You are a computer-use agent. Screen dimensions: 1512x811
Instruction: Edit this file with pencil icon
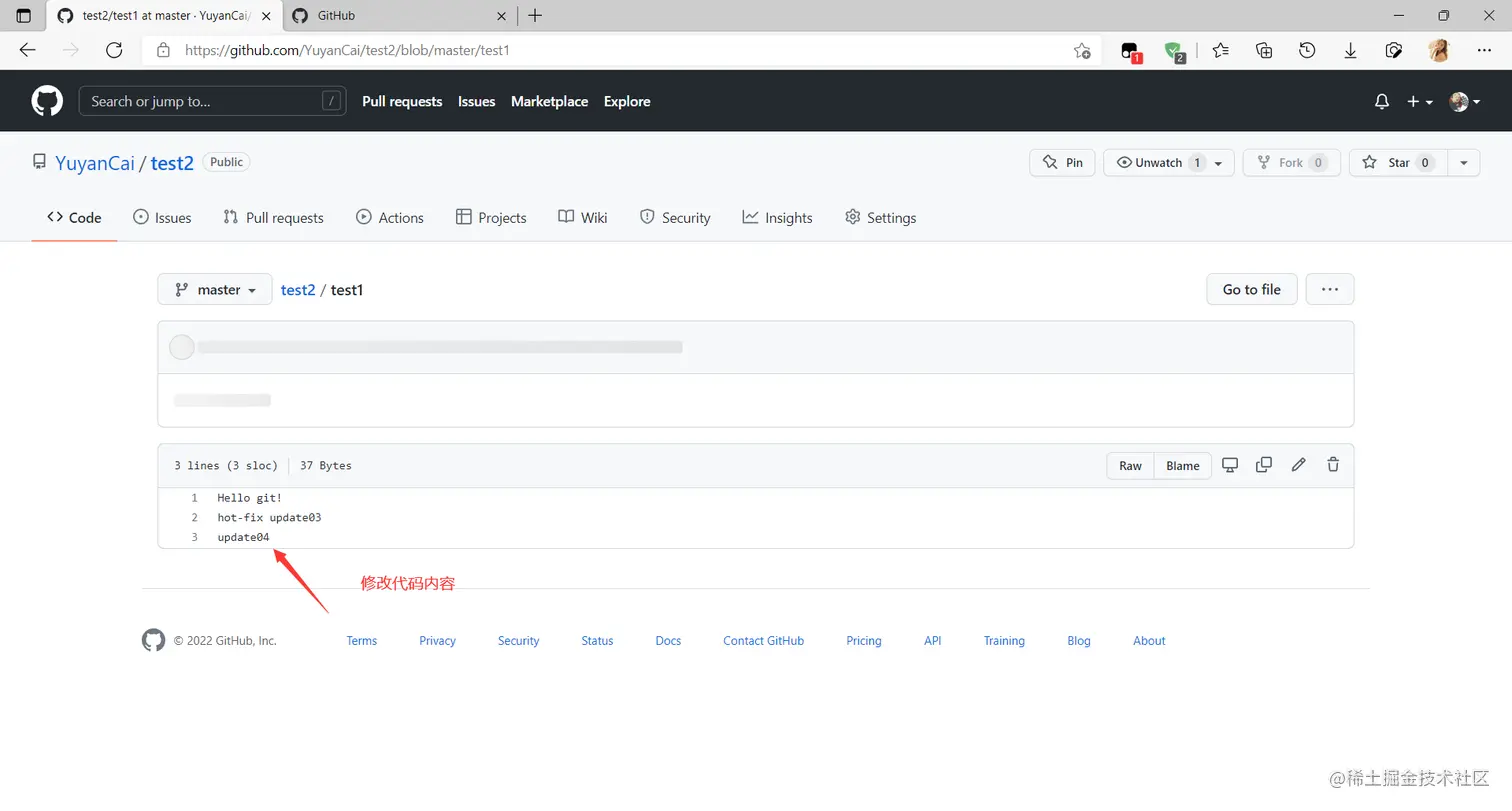[x=1298, y=465]
